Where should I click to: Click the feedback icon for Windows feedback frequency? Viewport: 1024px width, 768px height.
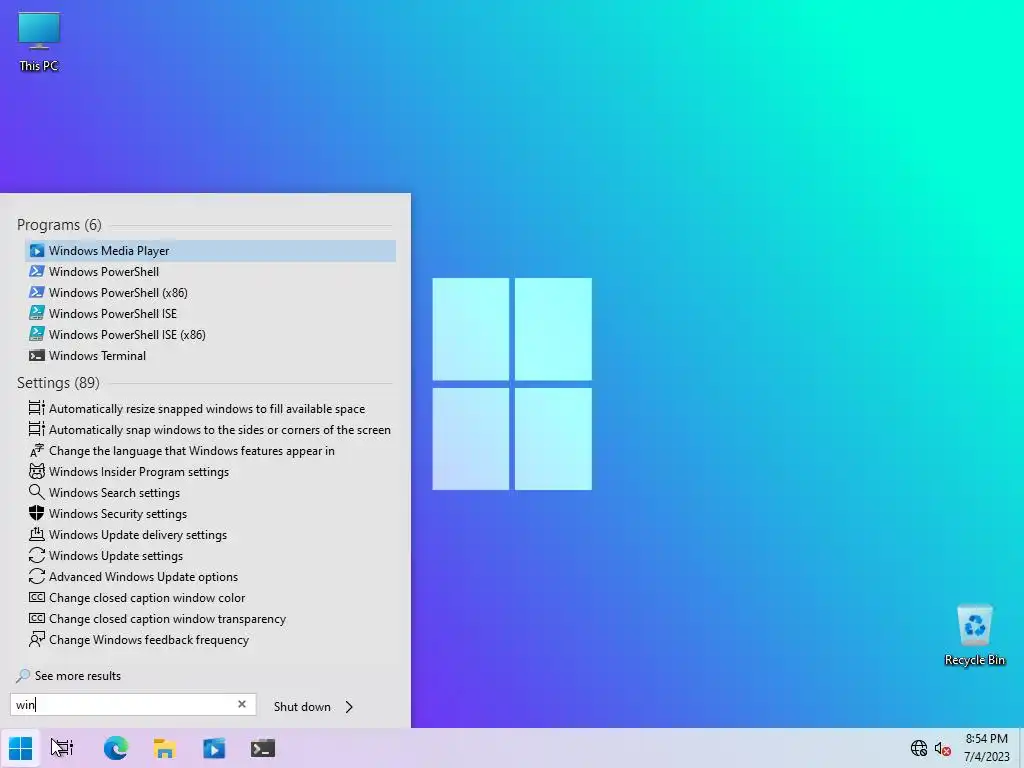pos(37,639)
